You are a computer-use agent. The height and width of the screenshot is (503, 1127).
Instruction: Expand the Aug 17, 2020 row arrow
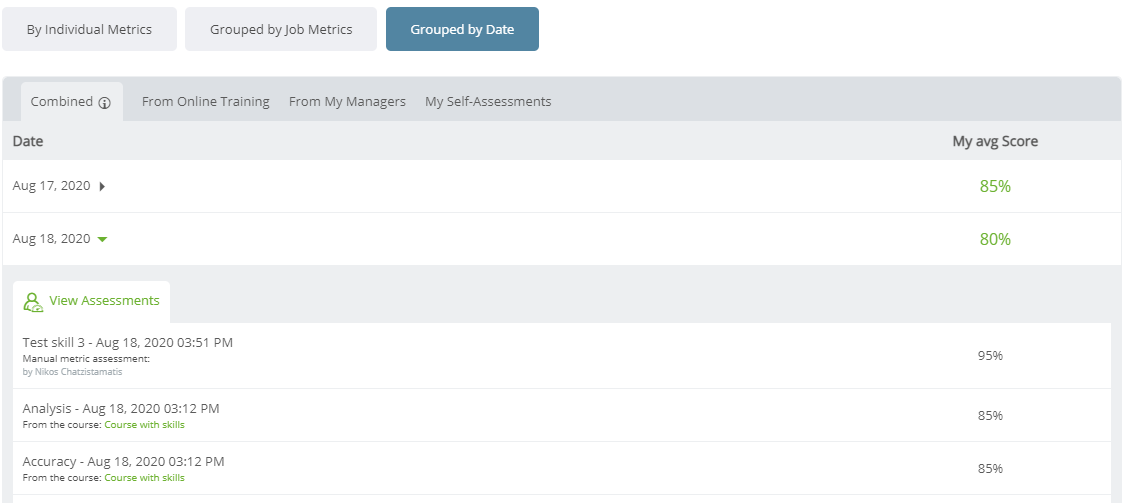coord(102,187)
